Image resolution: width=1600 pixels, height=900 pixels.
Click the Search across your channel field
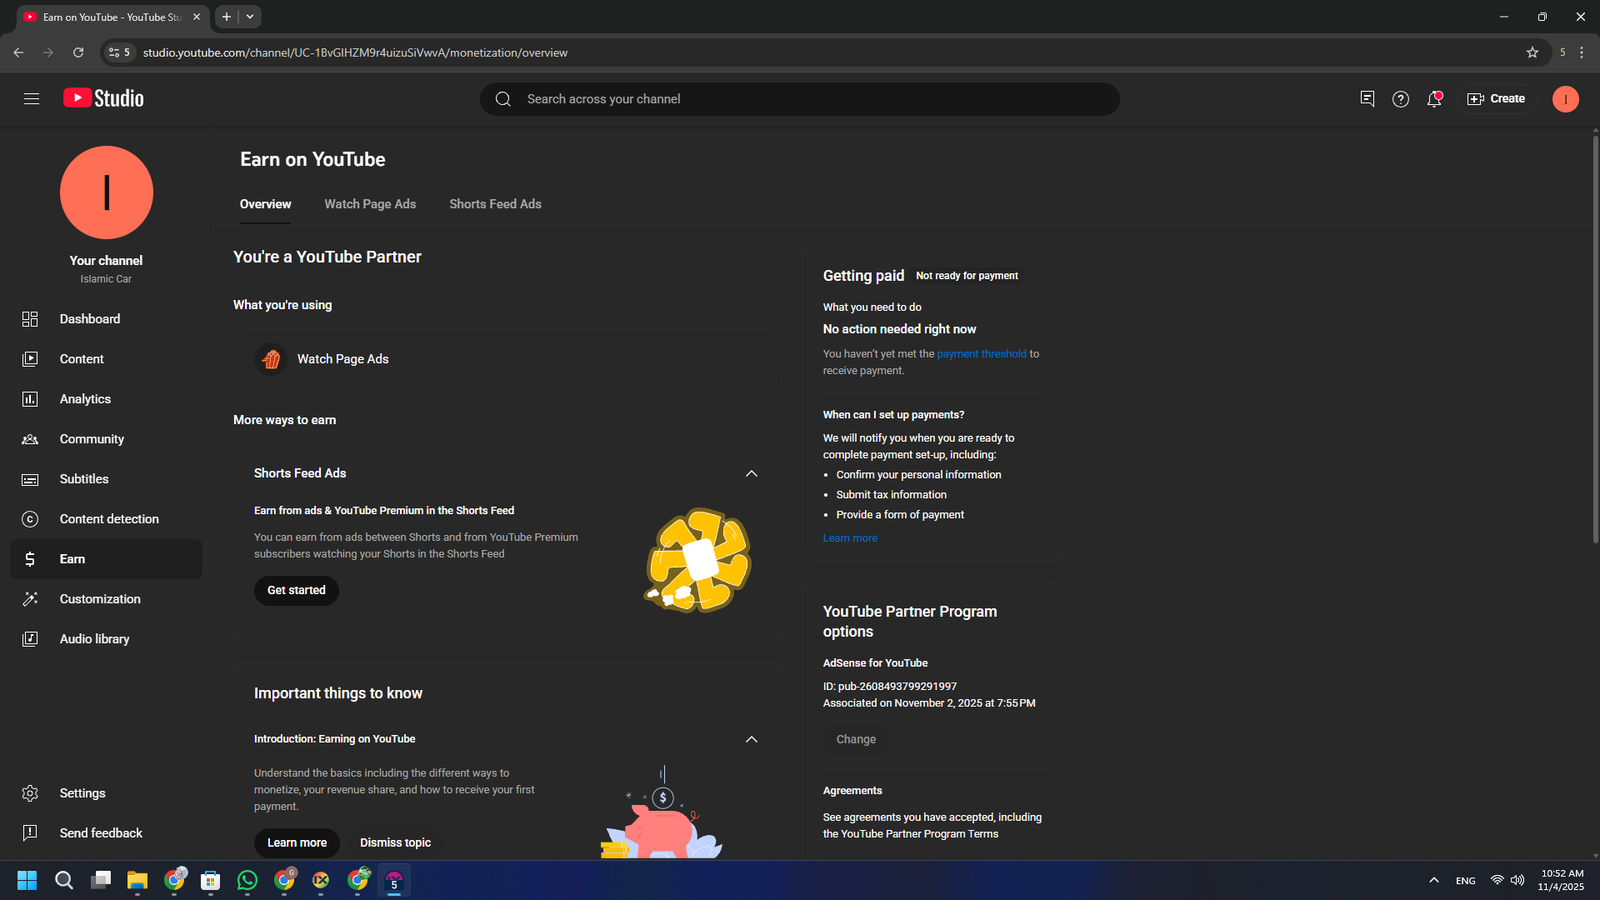click(x=800, y=99)
